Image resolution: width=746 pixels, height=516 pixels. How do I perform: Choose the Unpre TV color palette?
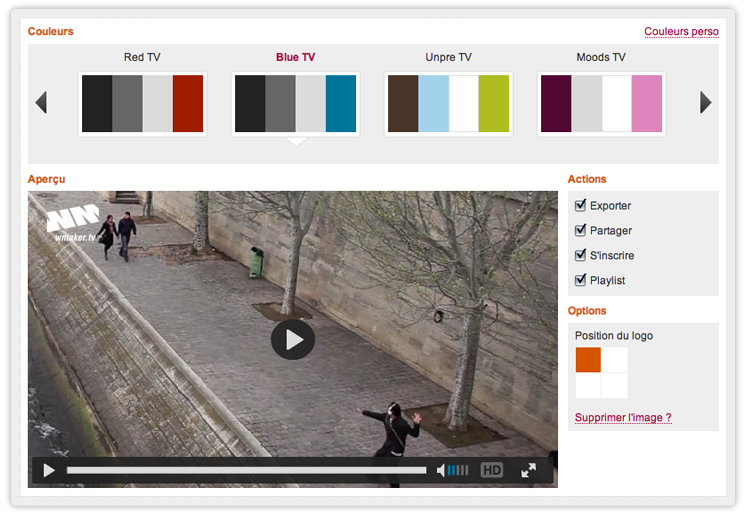(x=448, y=104)
